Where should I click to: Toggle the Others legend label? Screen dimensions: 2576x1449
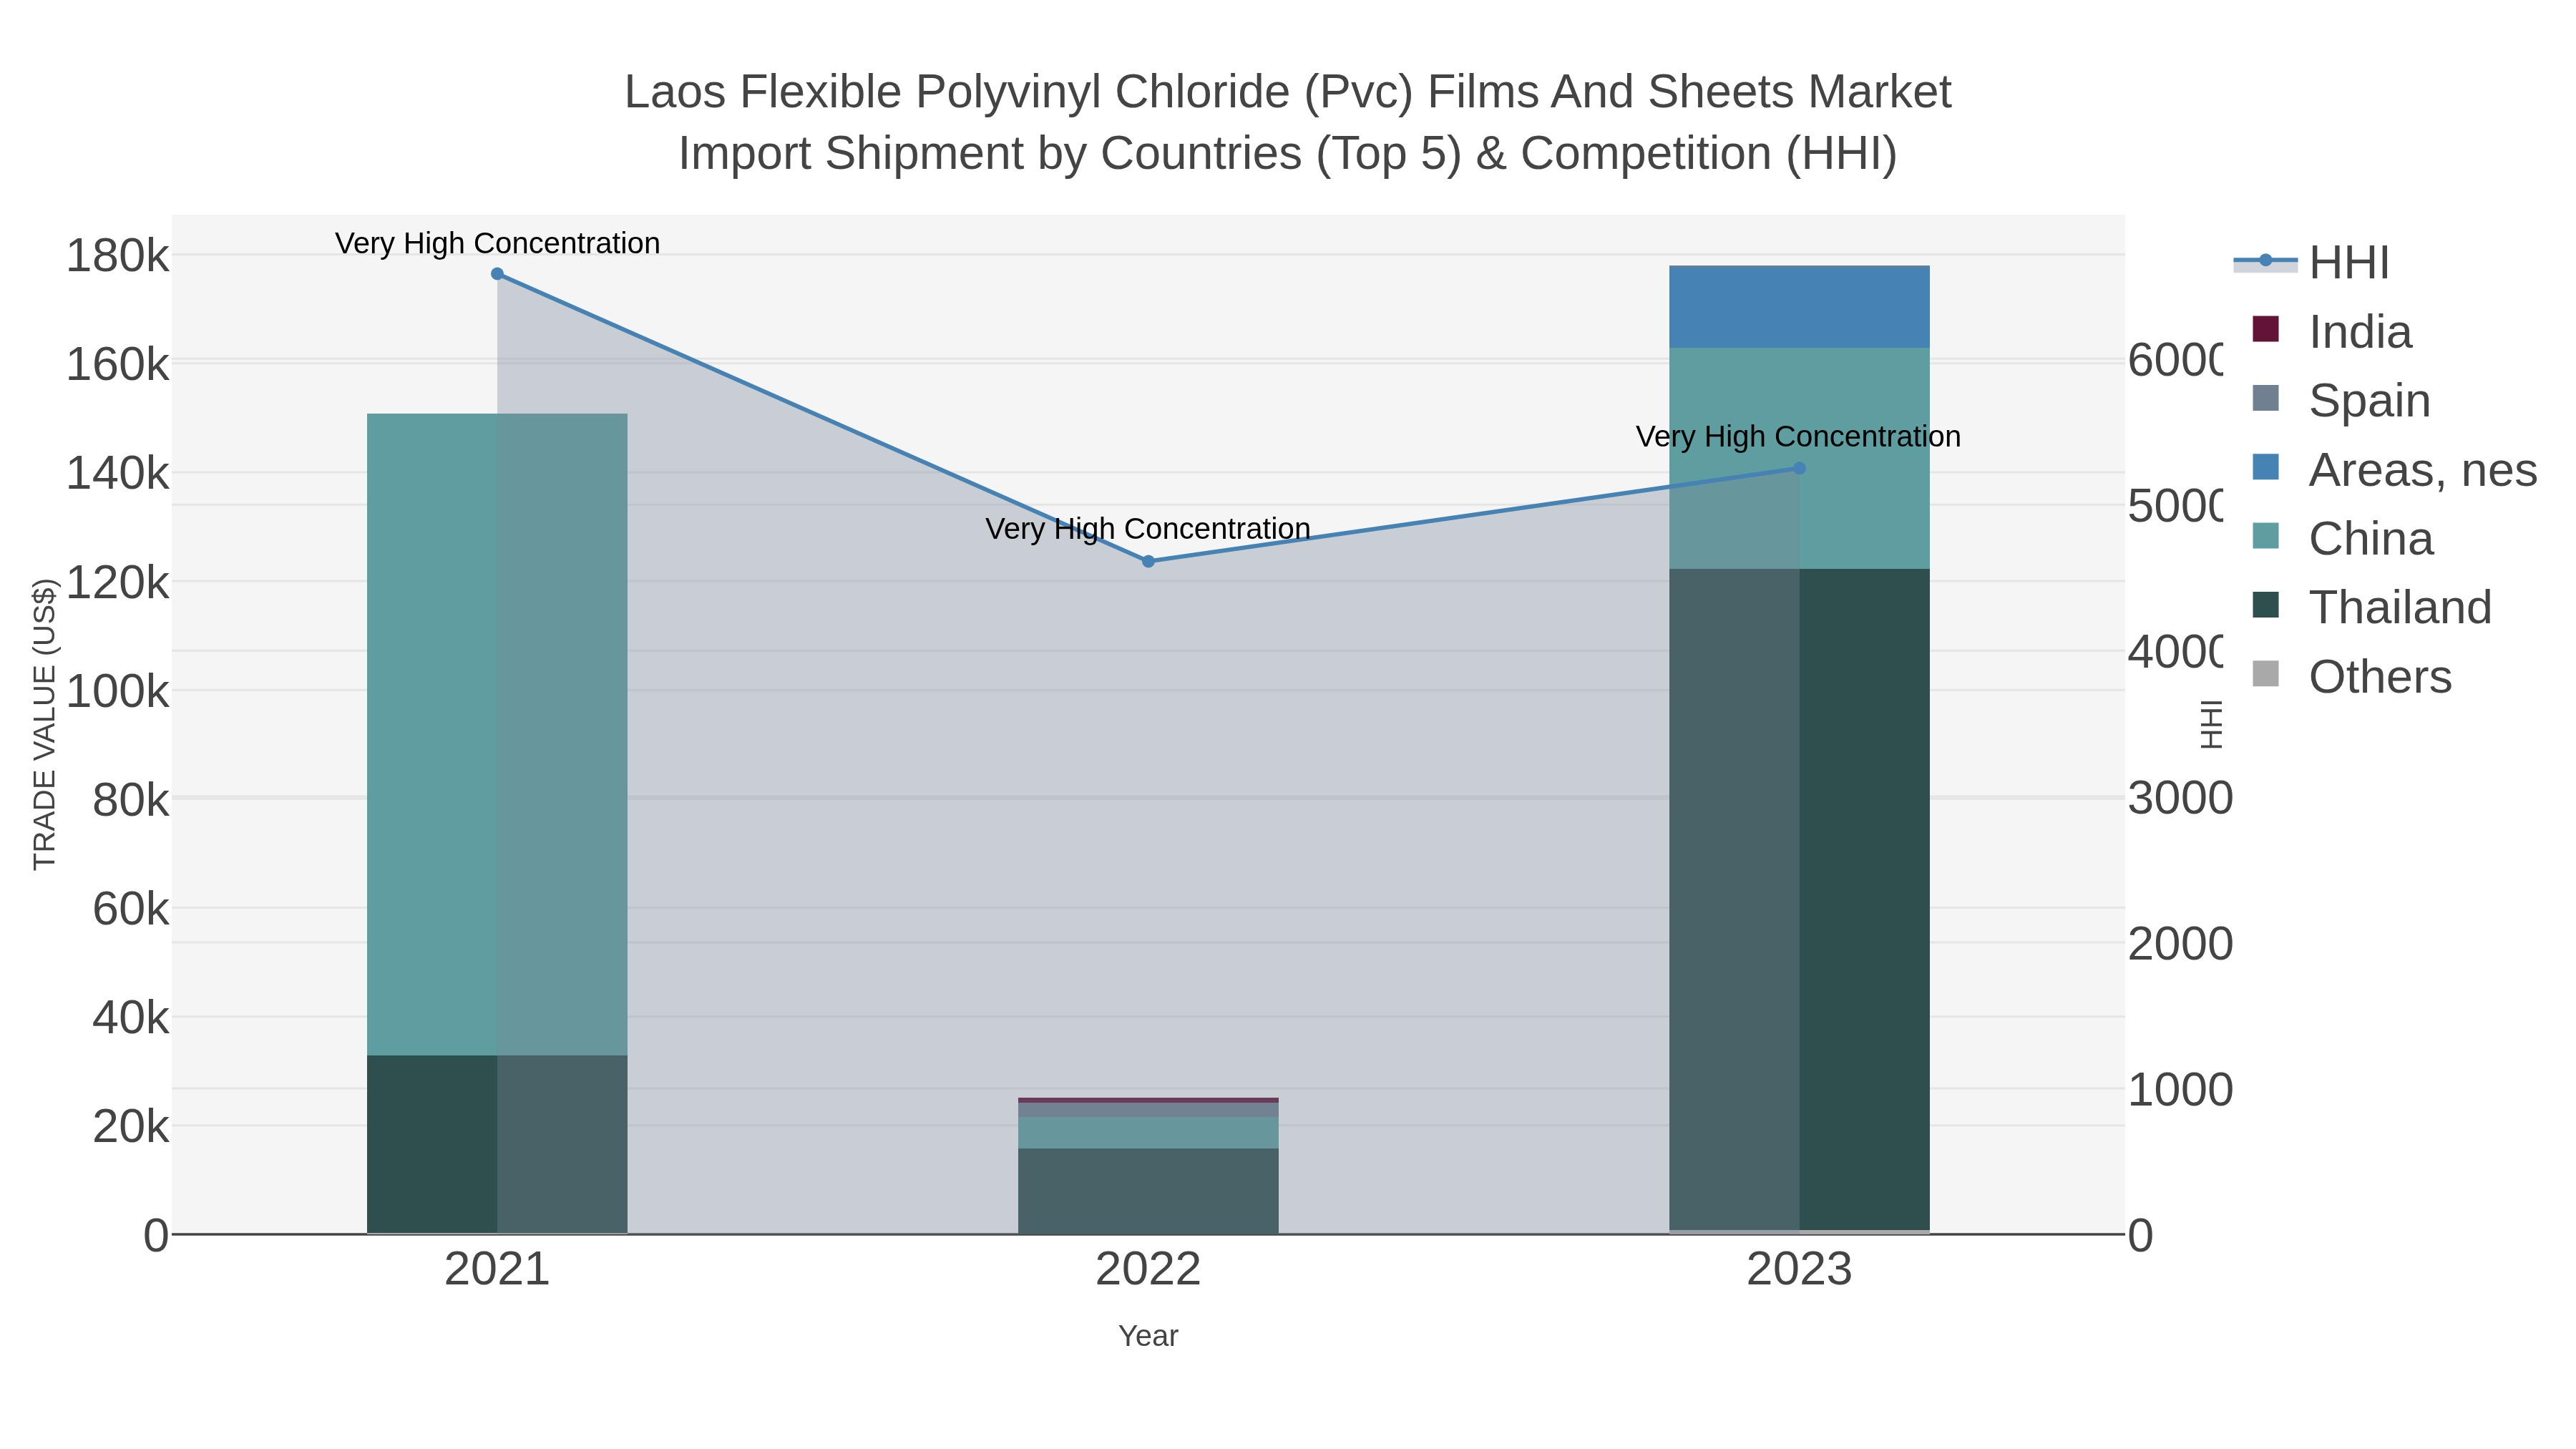tap(2380, 677)
